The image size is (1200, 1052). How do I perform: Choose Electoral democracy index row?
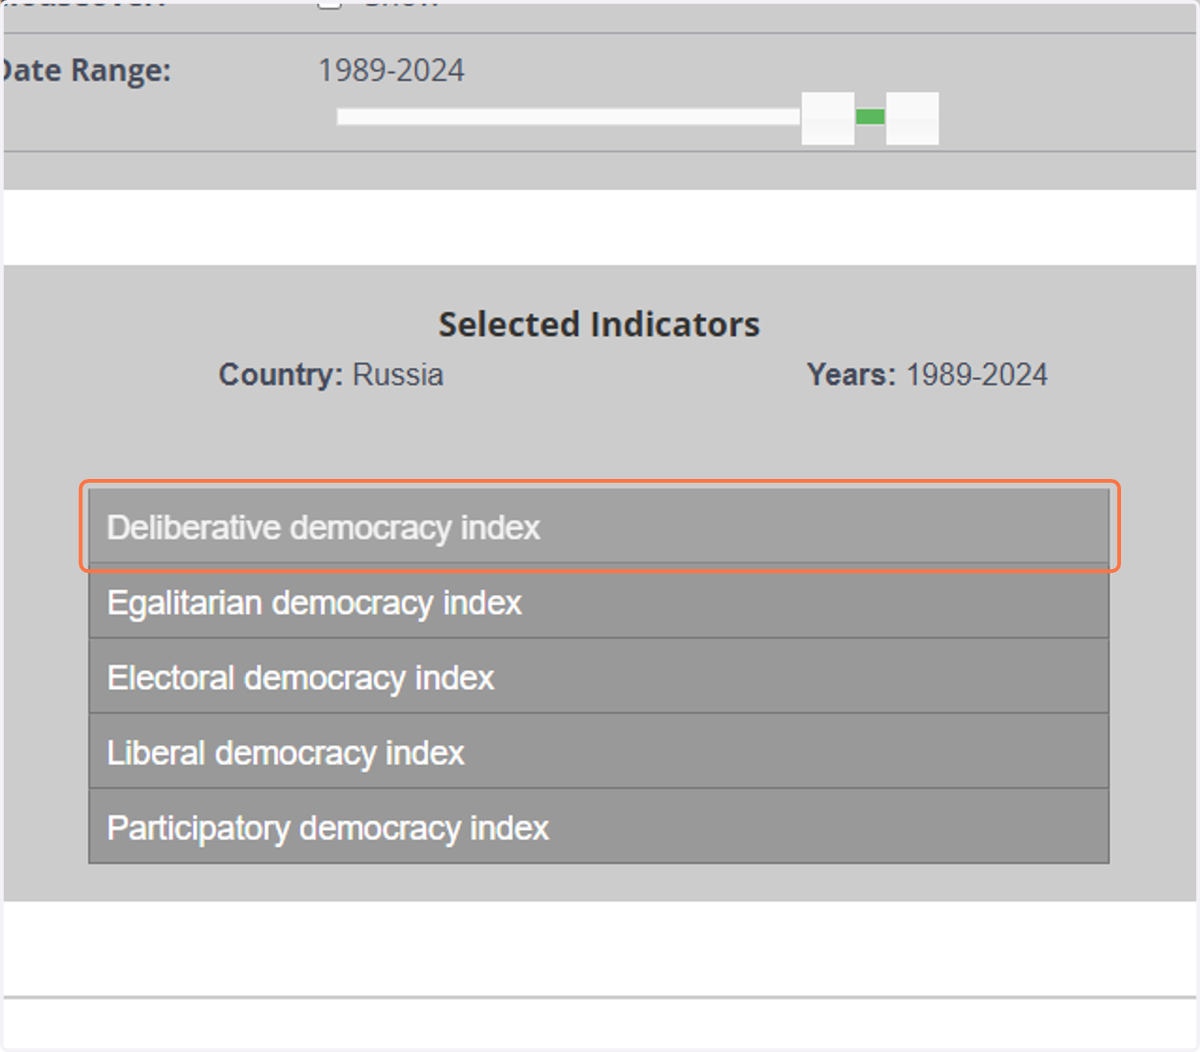[x=599, y=677]
